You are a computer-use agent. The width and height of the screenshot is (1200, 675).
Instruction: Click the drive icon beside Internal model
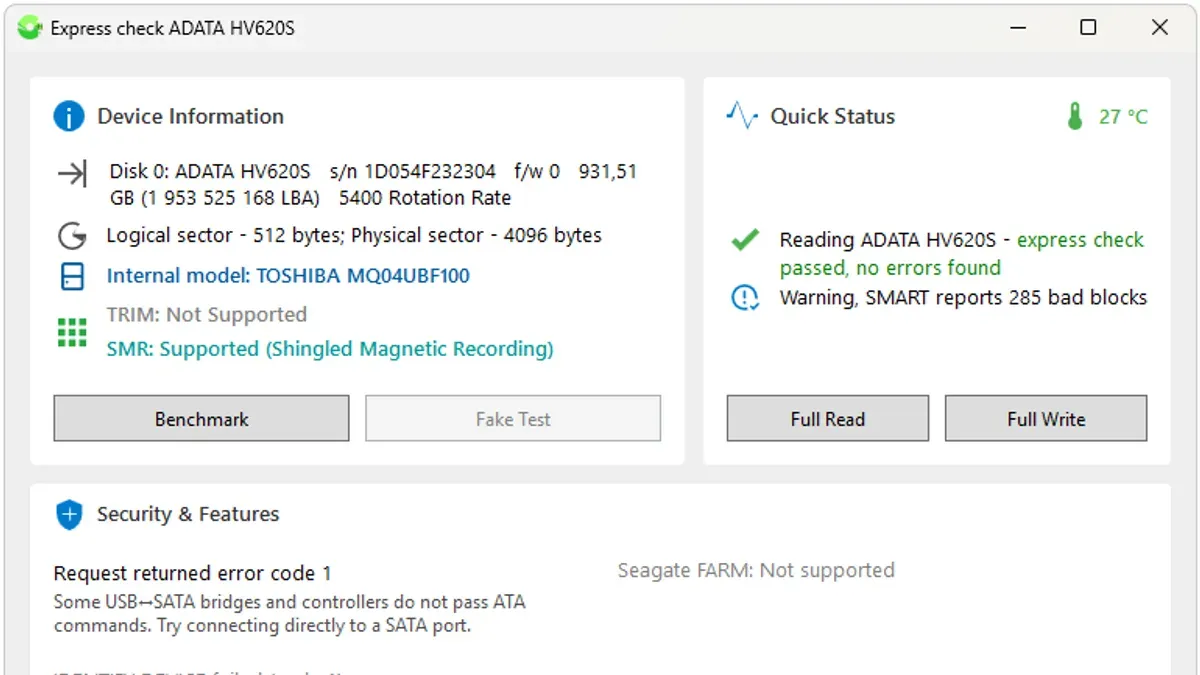point(72,277)
